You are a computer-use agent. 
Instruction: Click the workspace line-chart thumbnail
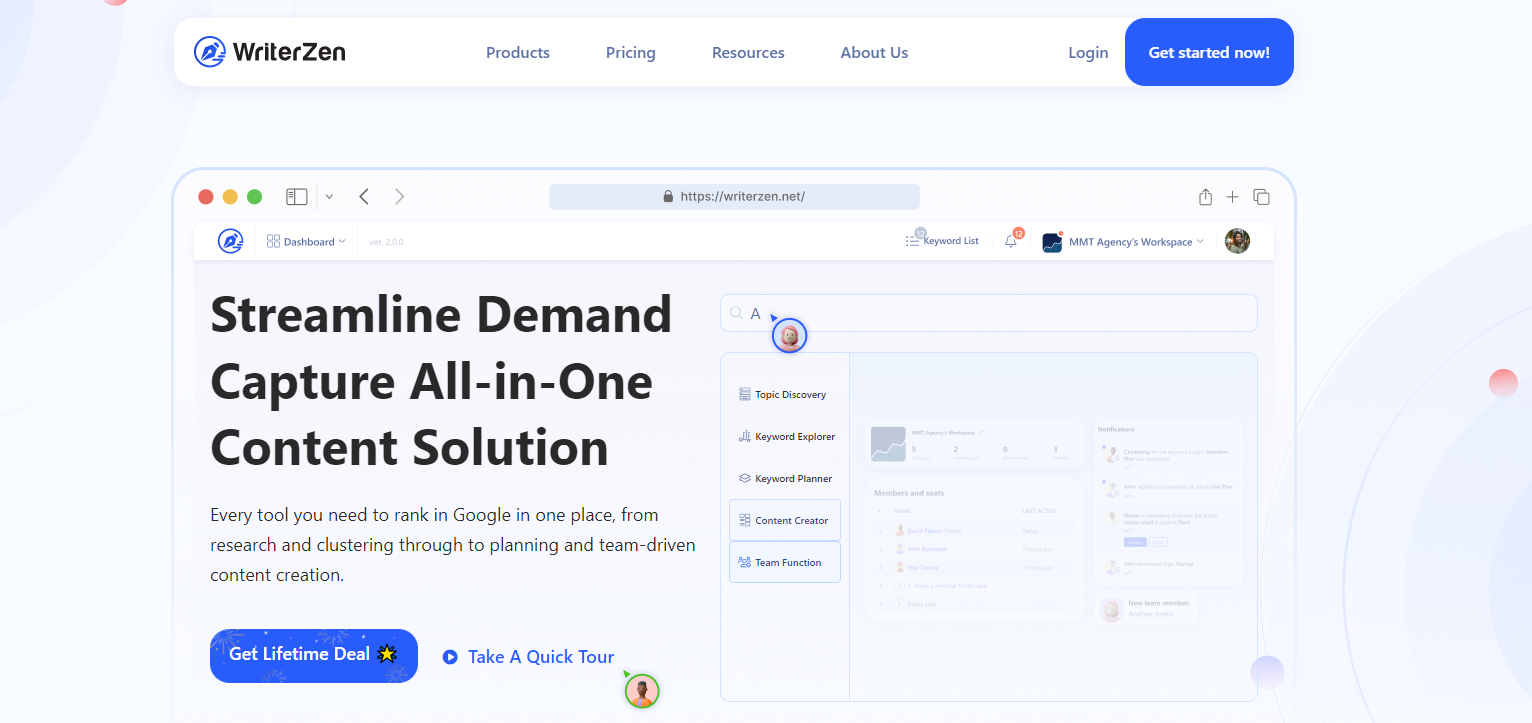click(888, 444)
